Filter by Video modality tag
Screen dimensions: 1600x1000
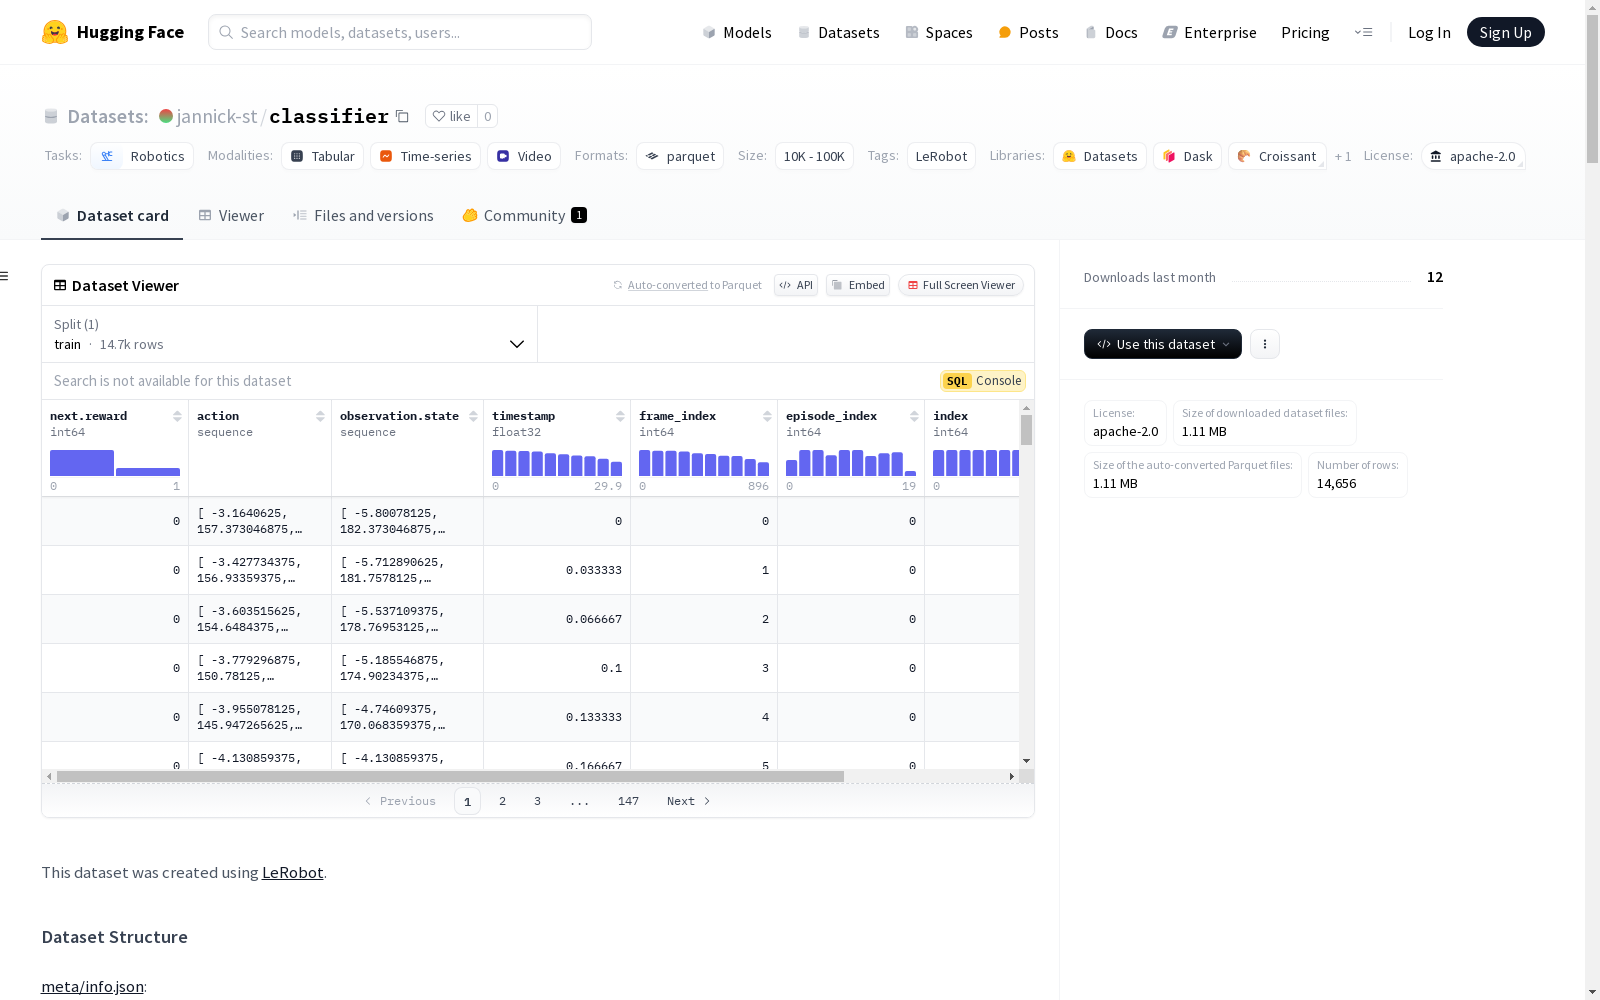point(524,156)
